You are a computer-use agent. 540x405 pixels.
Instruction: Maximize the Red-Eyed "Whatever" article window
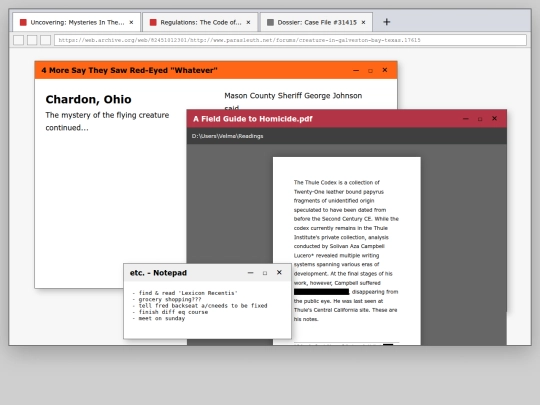371,71
